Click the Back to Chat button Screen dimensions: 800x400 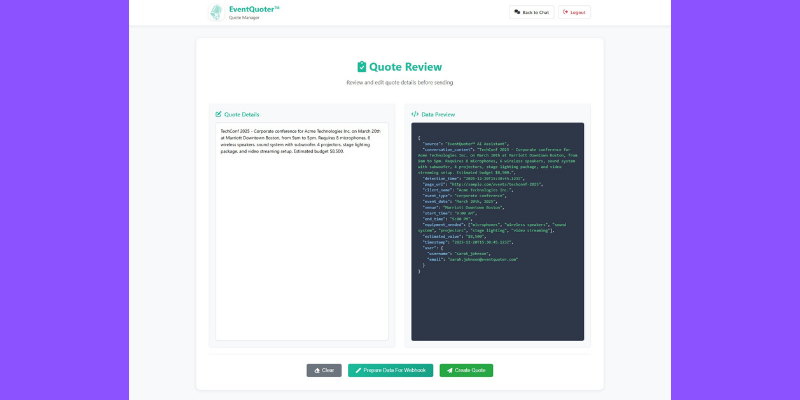click(531, 12)
